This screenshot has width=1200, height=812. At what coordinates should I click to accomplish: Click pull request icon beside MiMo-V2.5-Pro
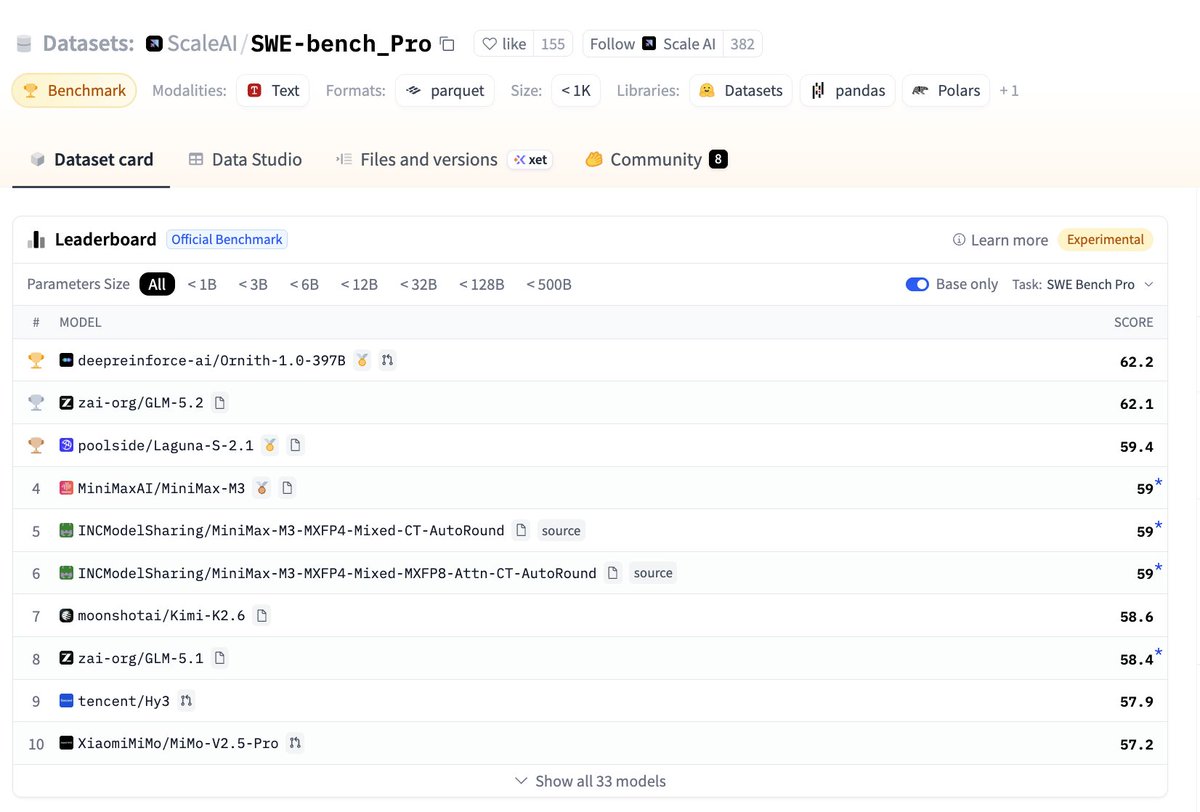[295, 743]
